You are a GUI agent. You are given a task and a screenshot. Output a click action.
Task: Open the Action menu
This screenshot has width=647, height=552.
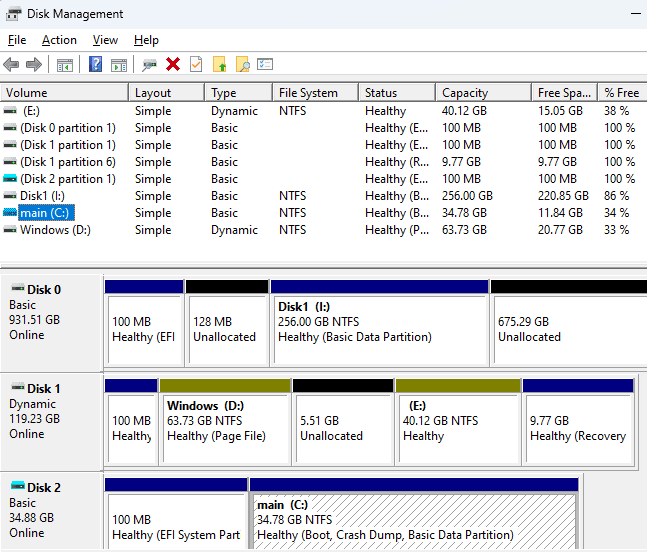click(59, 40)
